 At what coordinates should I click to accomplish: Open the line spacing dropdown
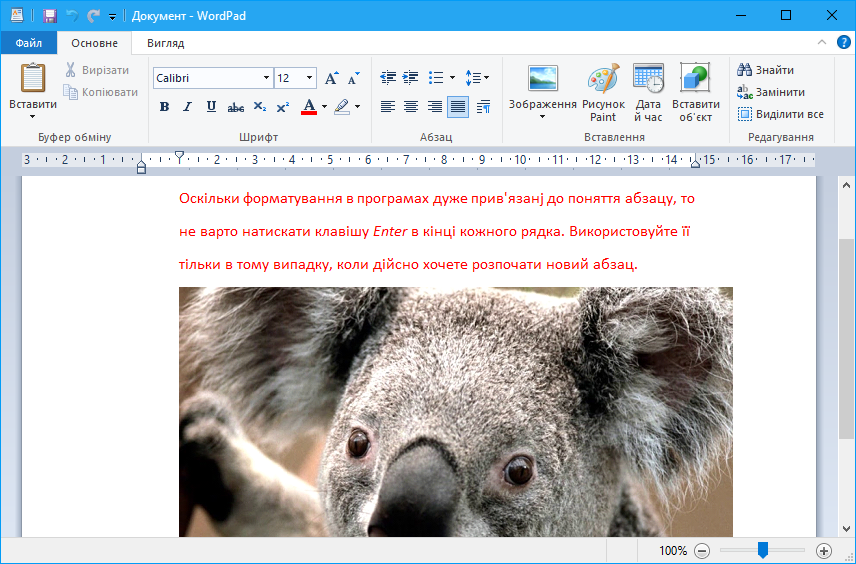click(477, 78)
